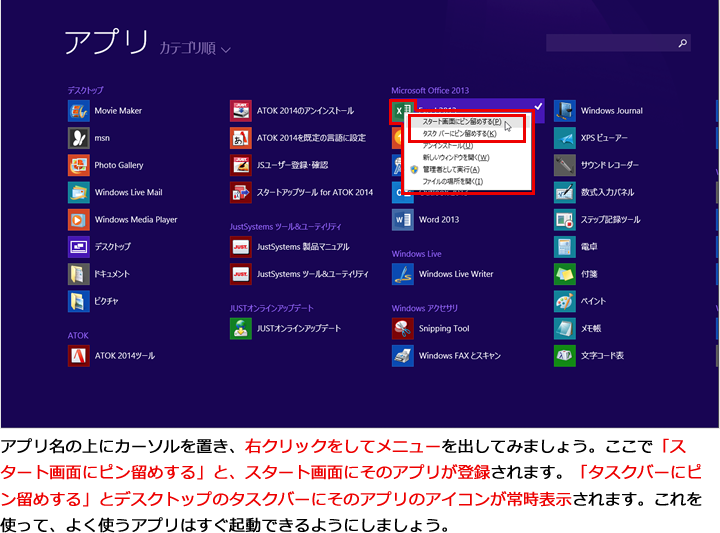Open the スタートアップツール for ATOK 2014 icon
The image size is (720, 533).
(x=241, y=192)
